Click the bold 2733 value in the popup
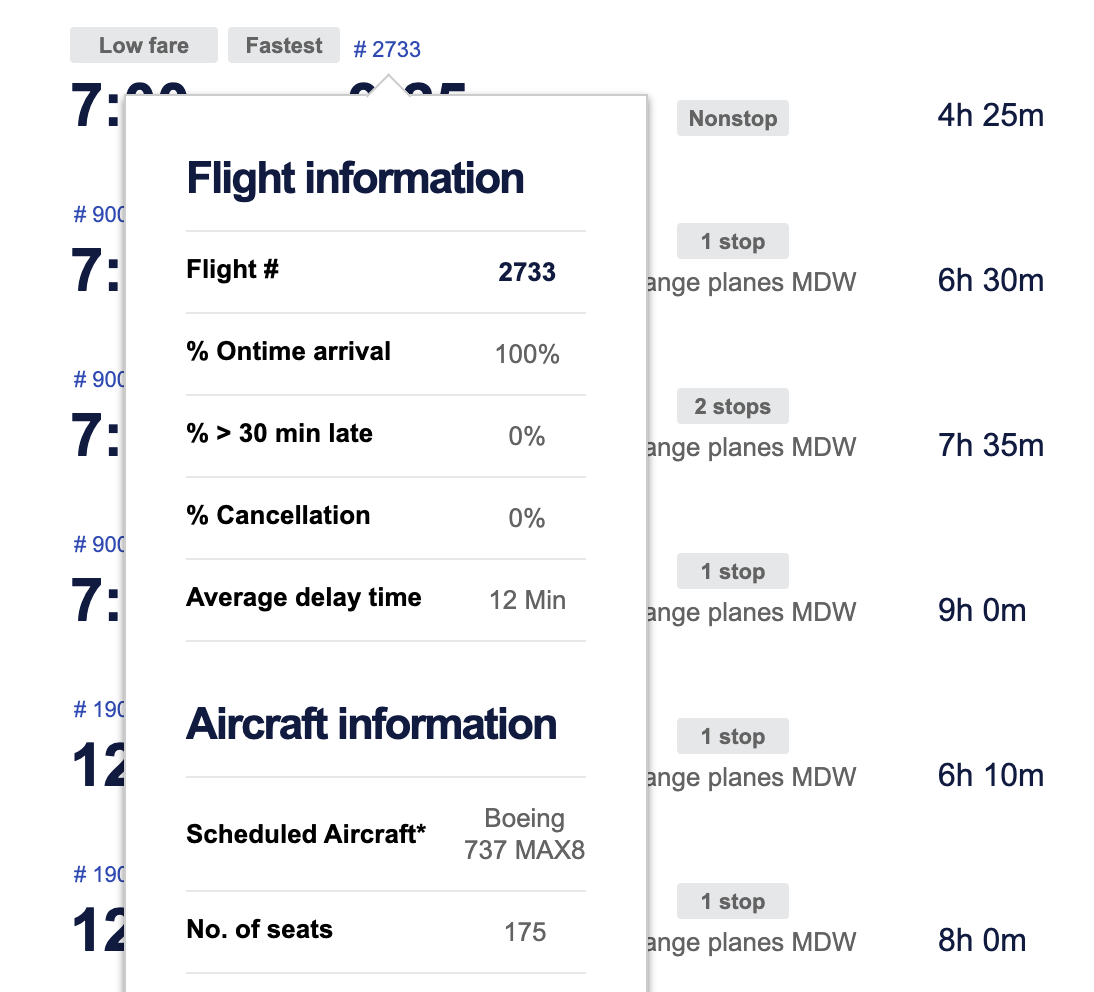The image size is (1094, 992). tap(527, 272)
